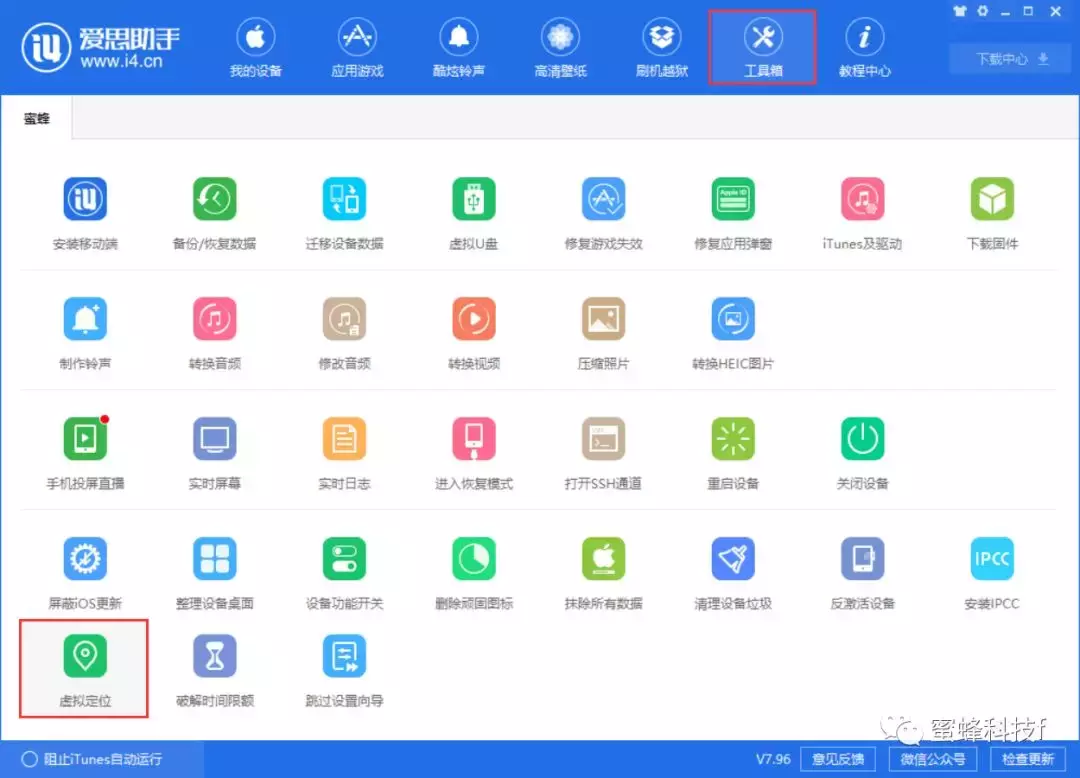Select the 蜜蜂 device tab

pyautogui.click(x=36, y=119)
